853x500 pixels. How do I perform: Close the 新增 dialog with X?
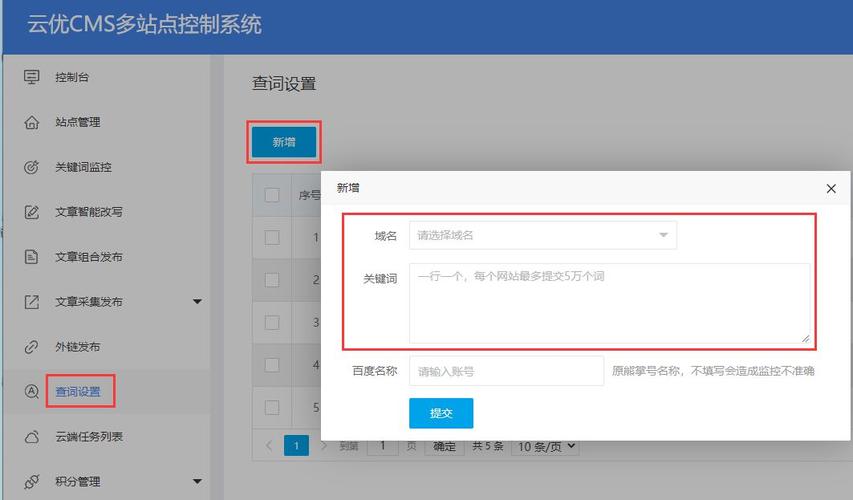tap(831, 188)
